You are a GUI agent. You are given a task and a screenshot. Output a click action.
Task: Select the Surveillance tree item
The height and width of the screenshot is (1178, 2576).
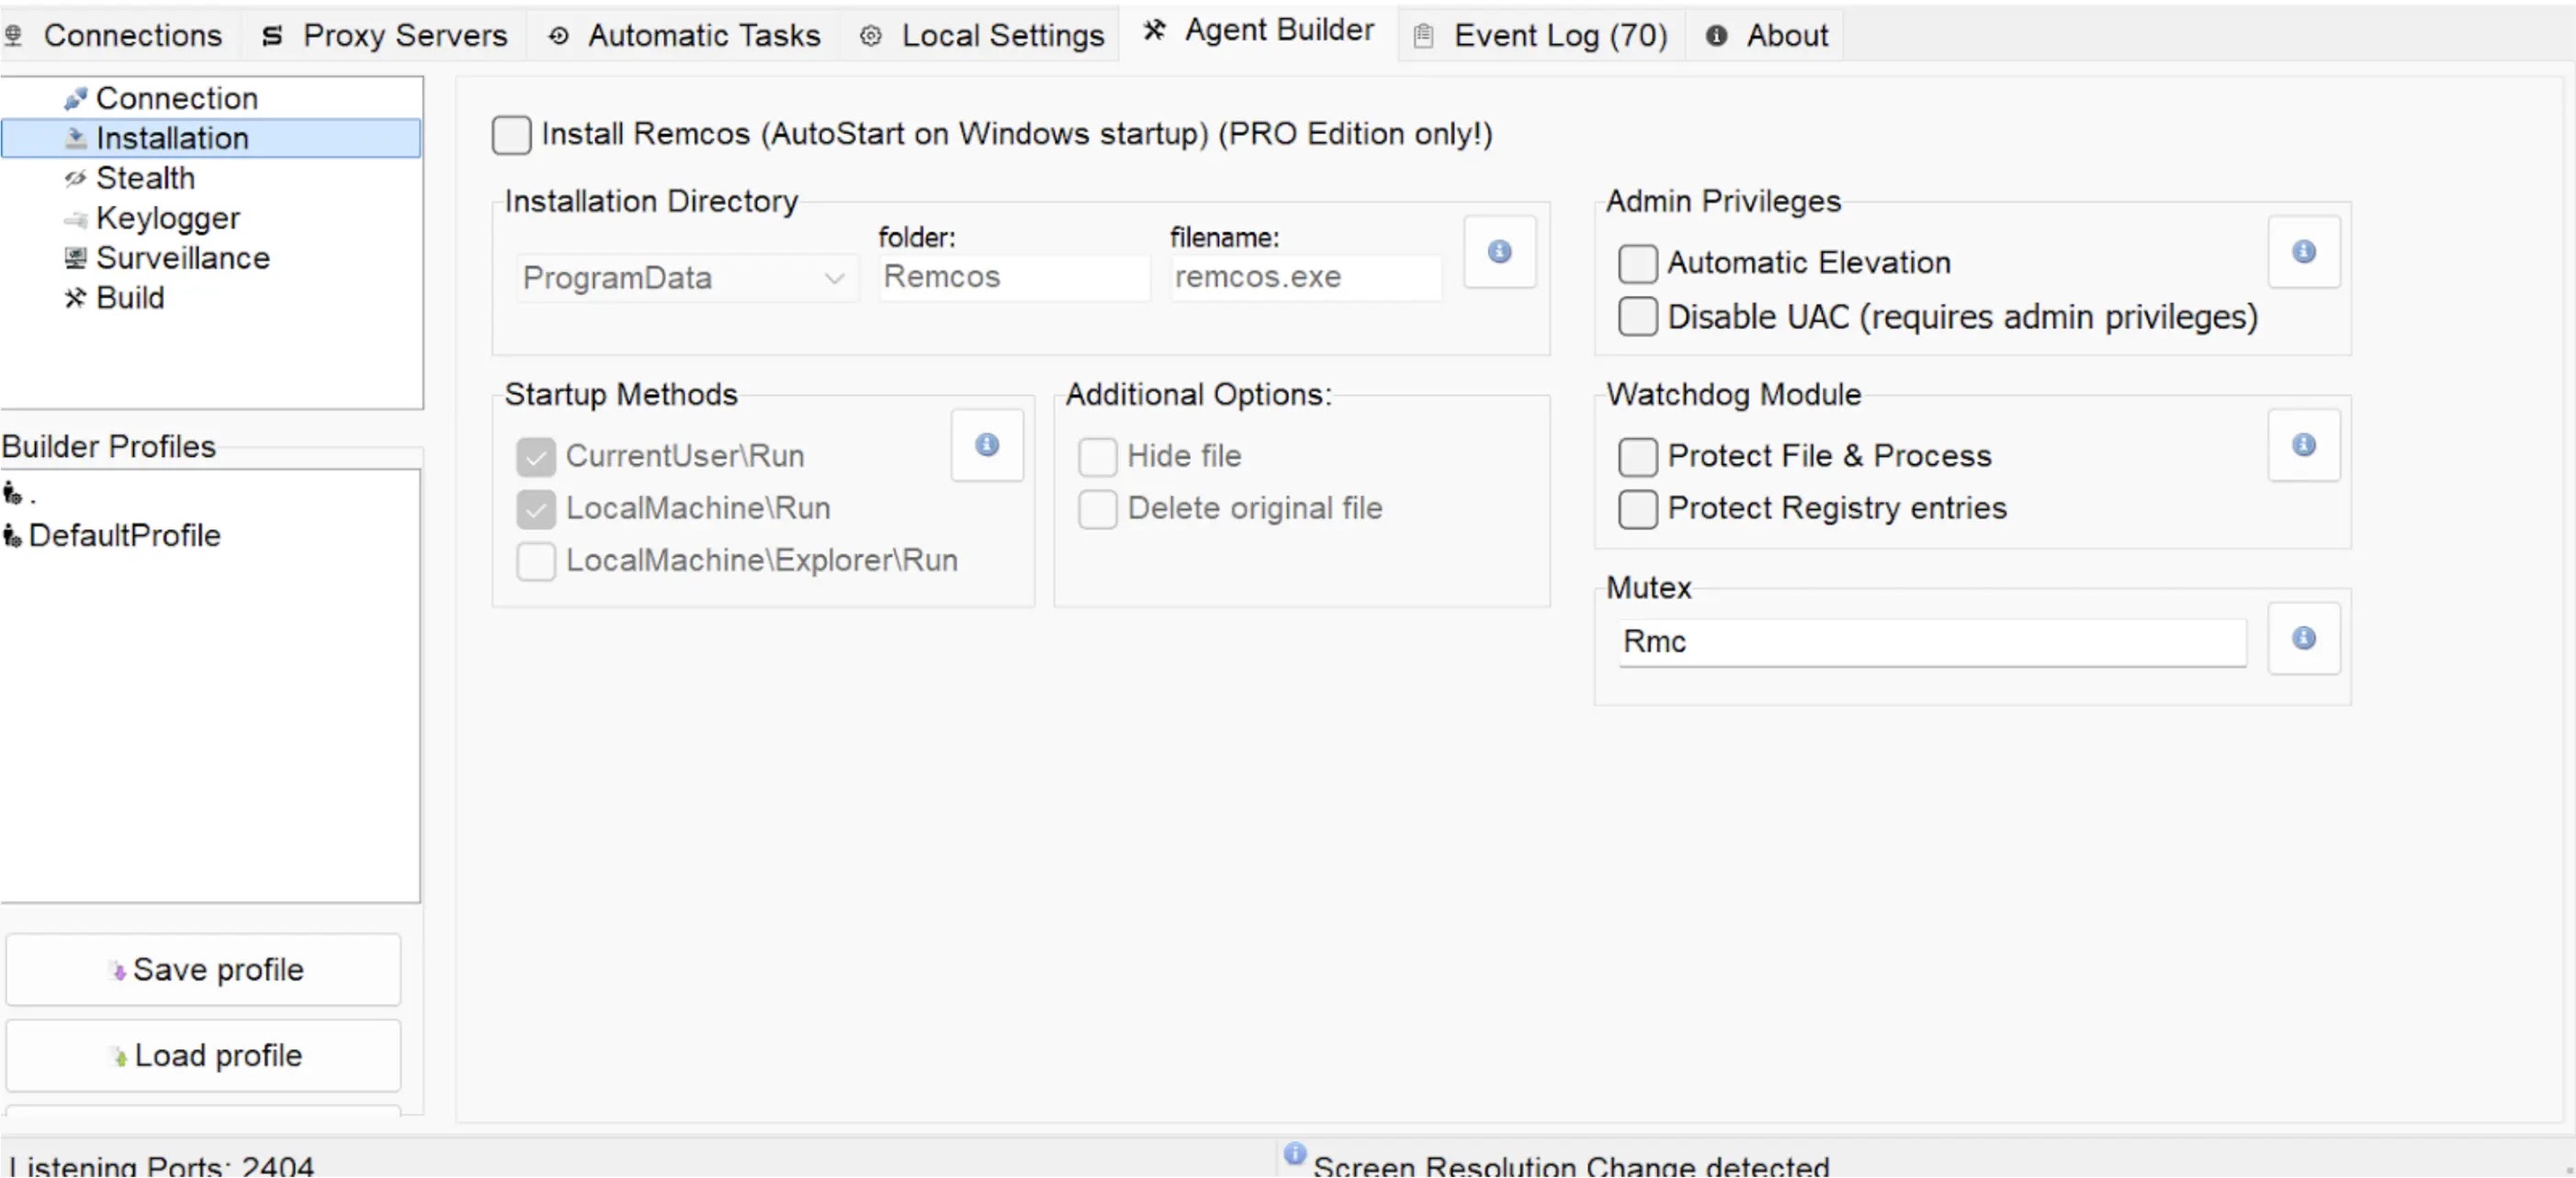coord(182,258)
